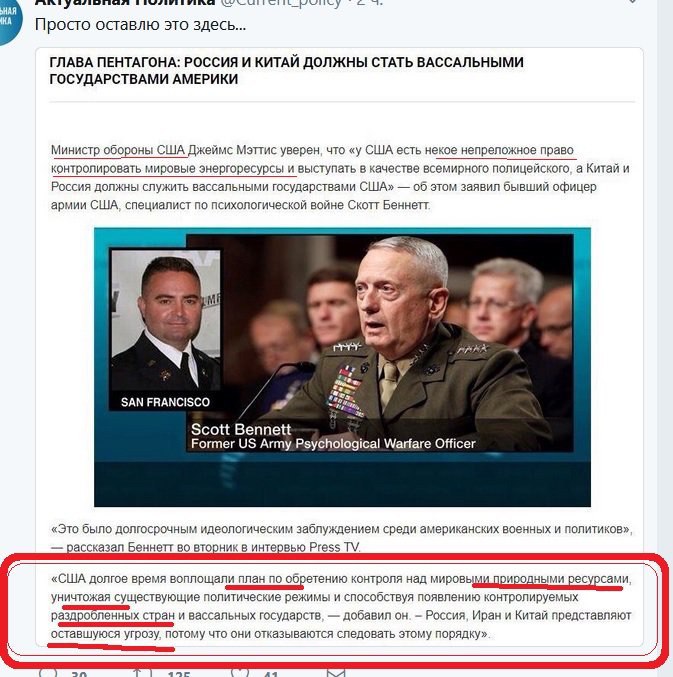673x677 pixels.
Task: Click the headline 'ГЛАВА ПЕНТАГОНА: РОССИЯ И КИТАЙ'
Action: coord(286,71)
